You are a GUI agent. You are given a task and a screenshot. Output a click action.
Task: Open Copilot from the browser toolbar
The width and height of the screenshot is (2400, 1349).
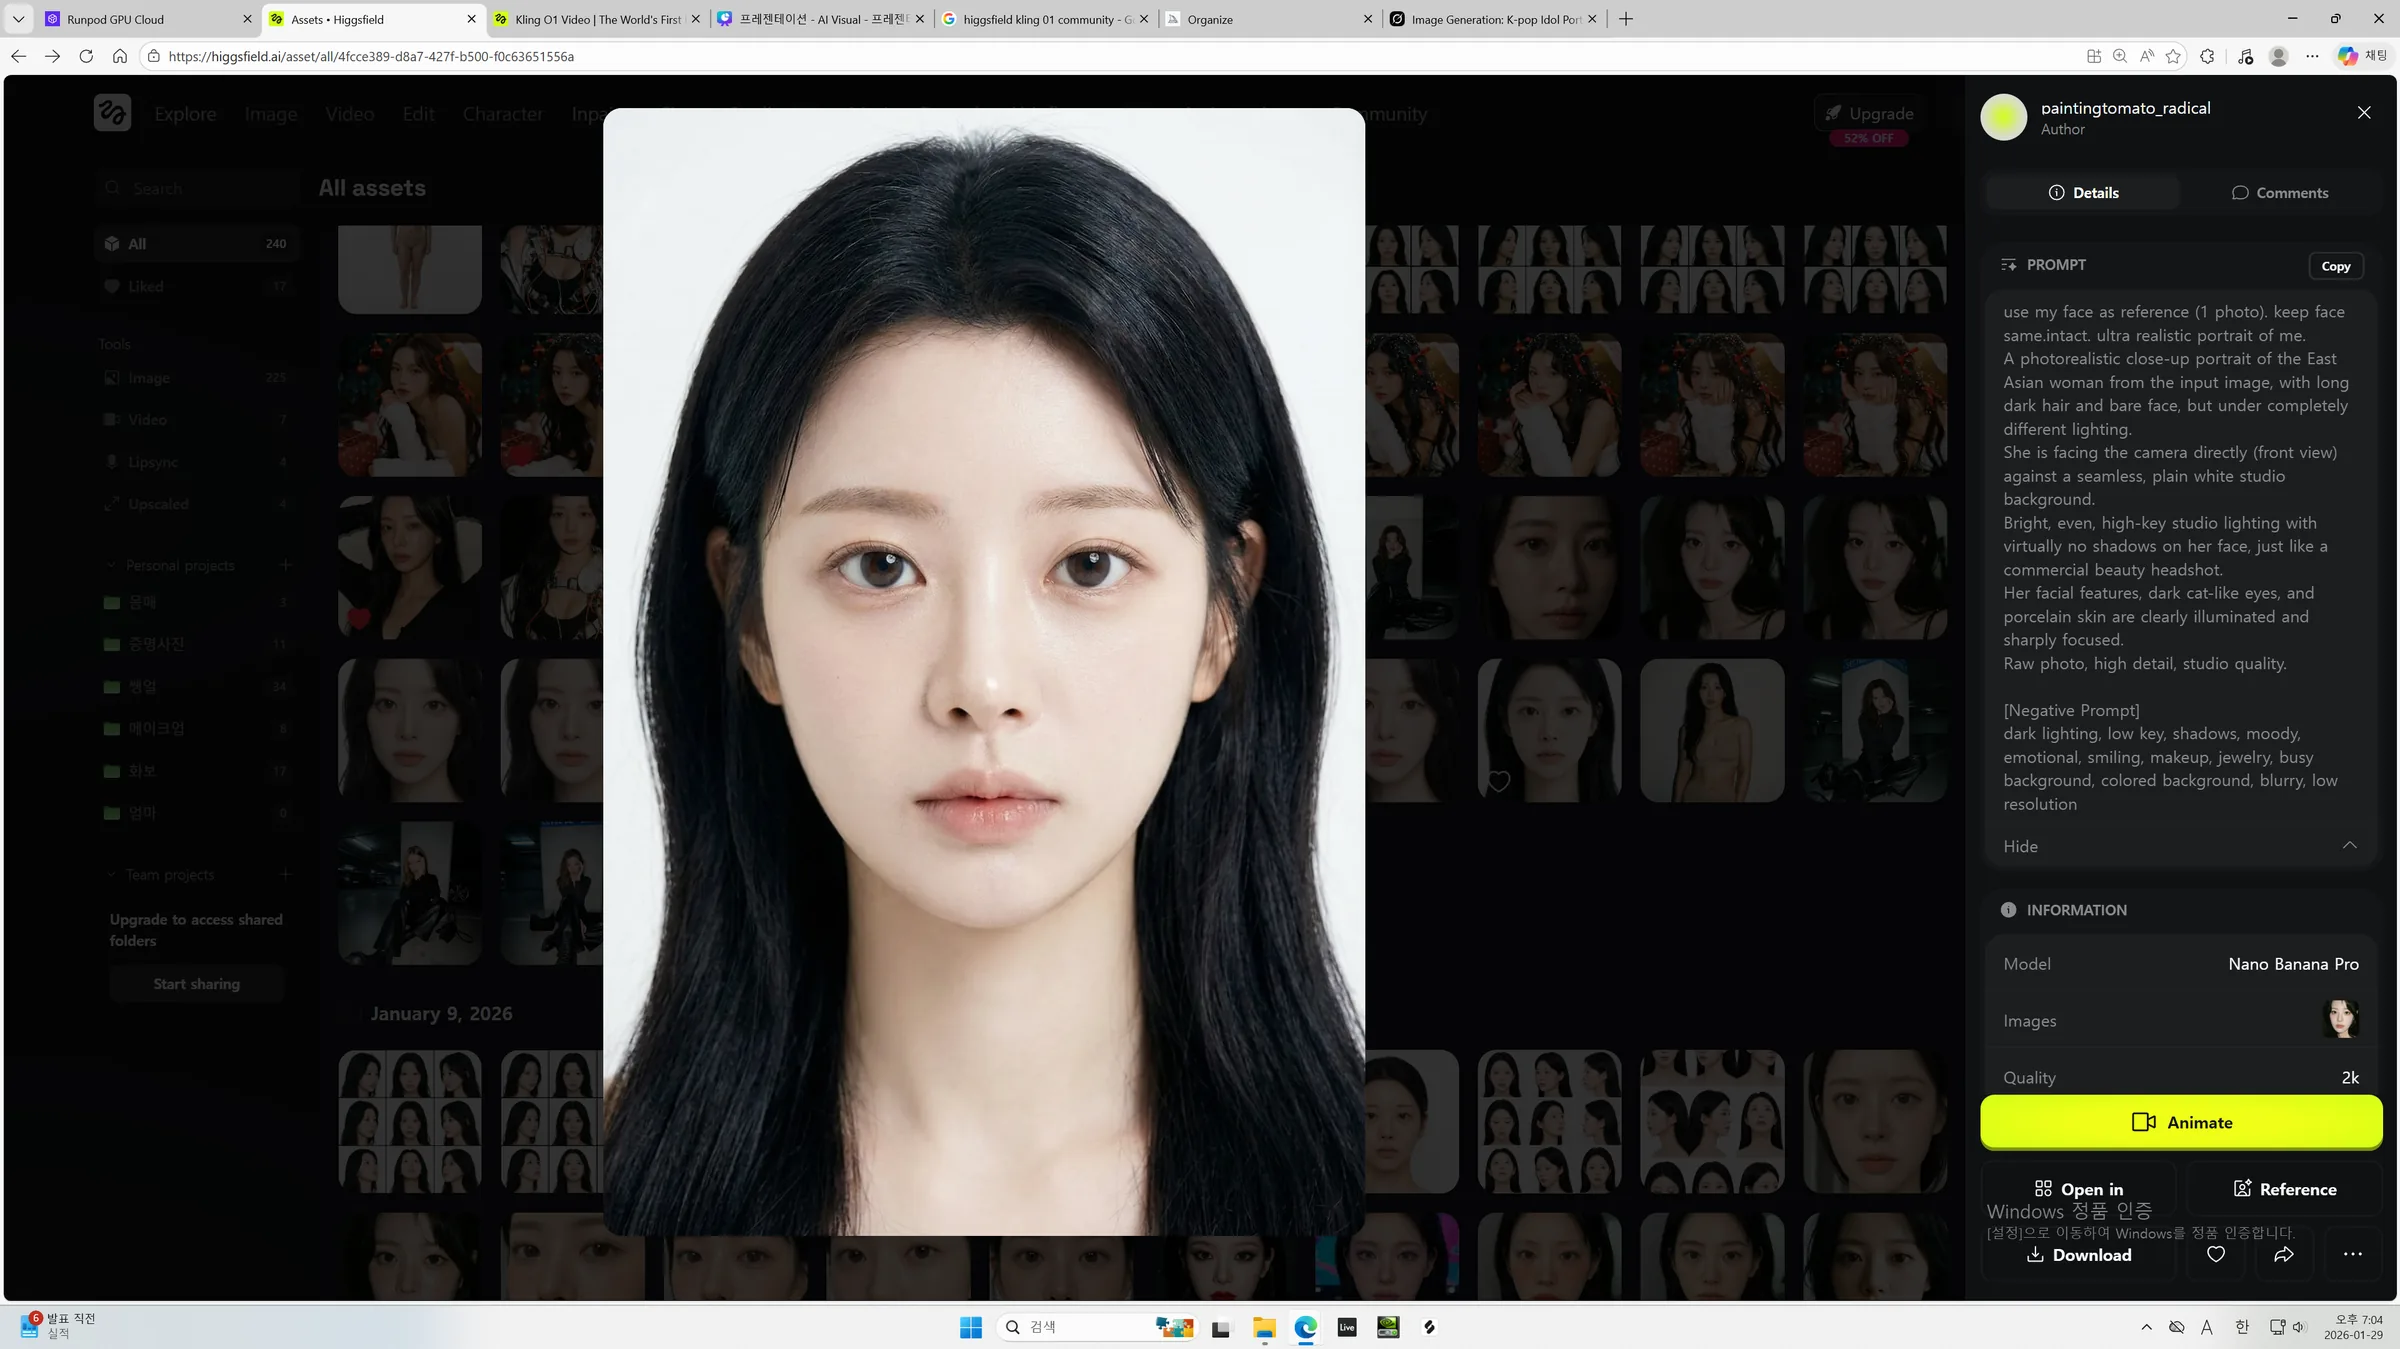click(x=2347, y=56)
